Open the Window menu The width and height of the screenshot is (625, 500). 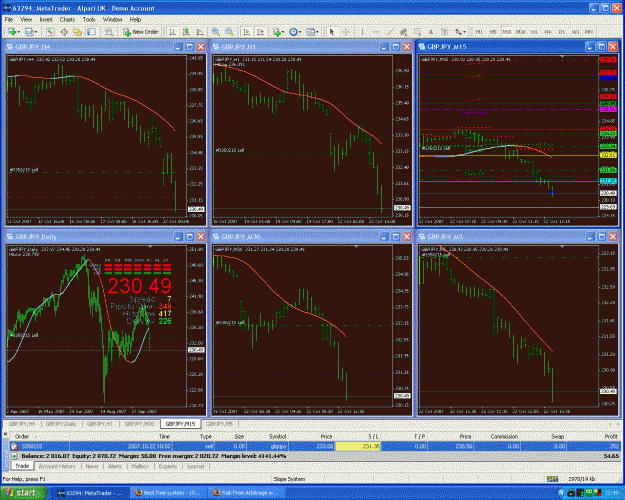click(x=112, y=19)
